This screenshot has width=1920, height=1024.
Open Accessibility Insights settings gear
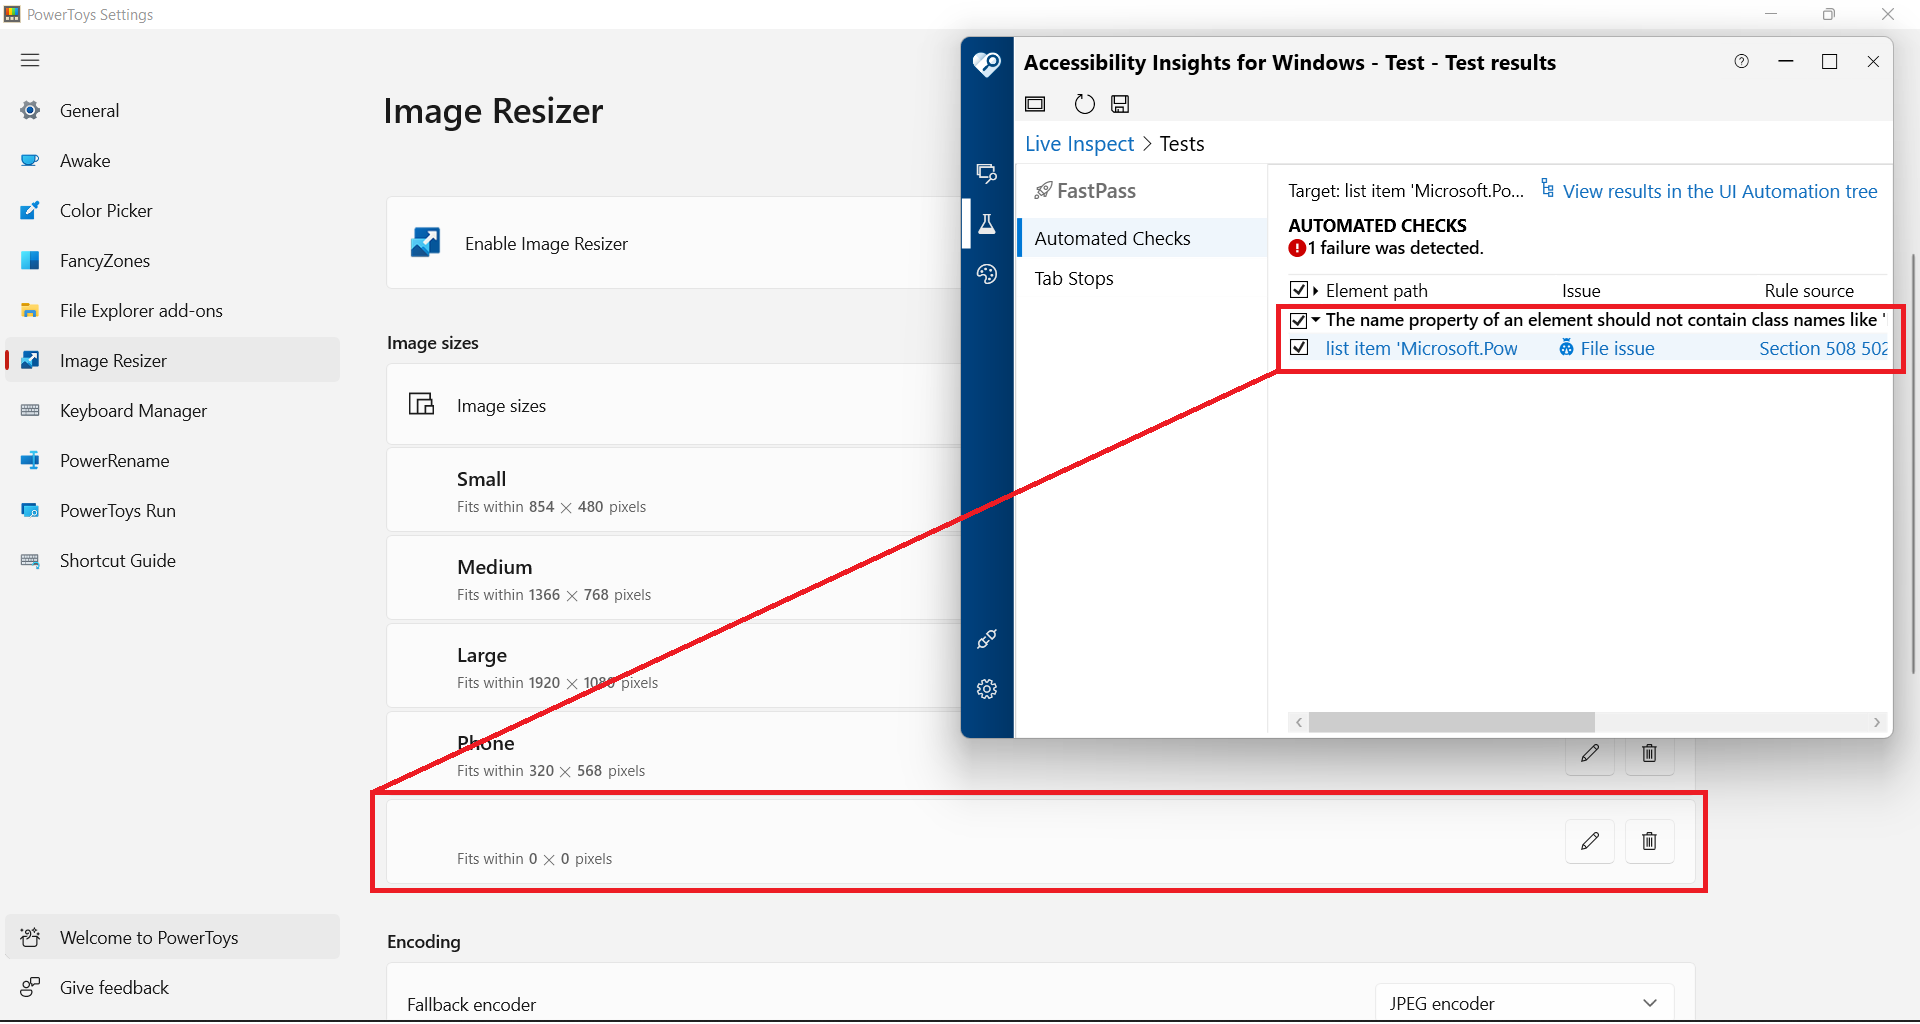[987, 688]
